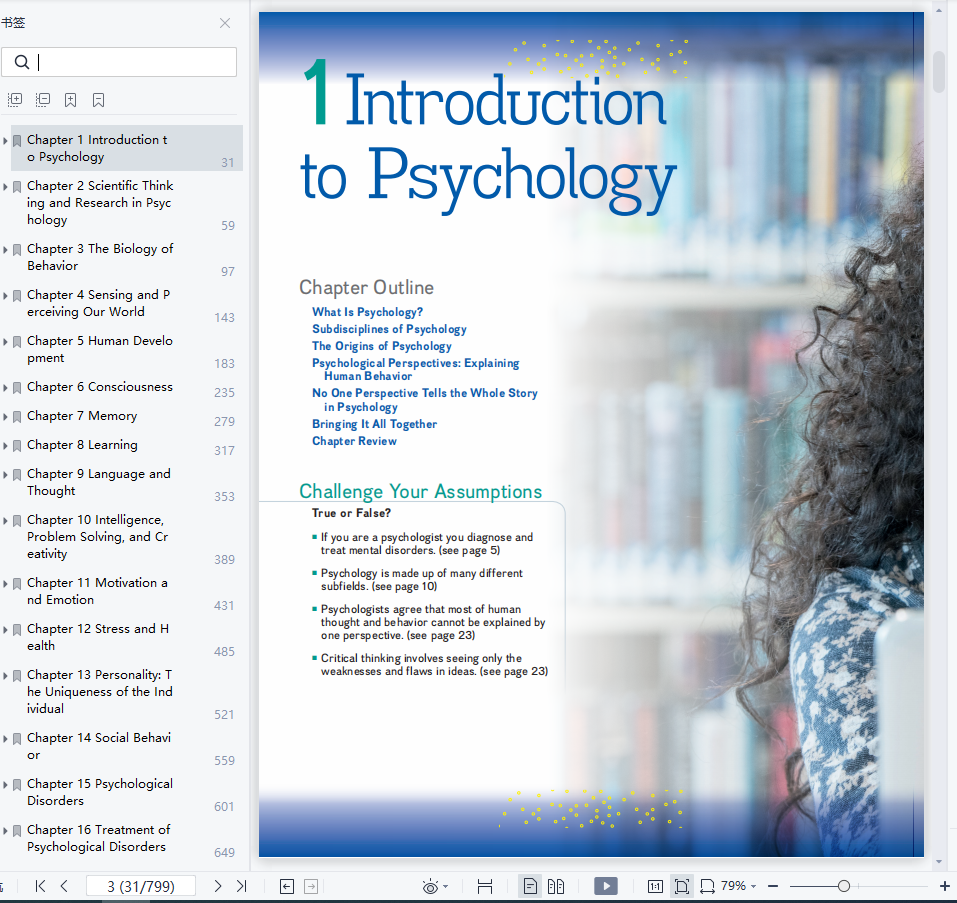Go to previous page

coord(64,886)
